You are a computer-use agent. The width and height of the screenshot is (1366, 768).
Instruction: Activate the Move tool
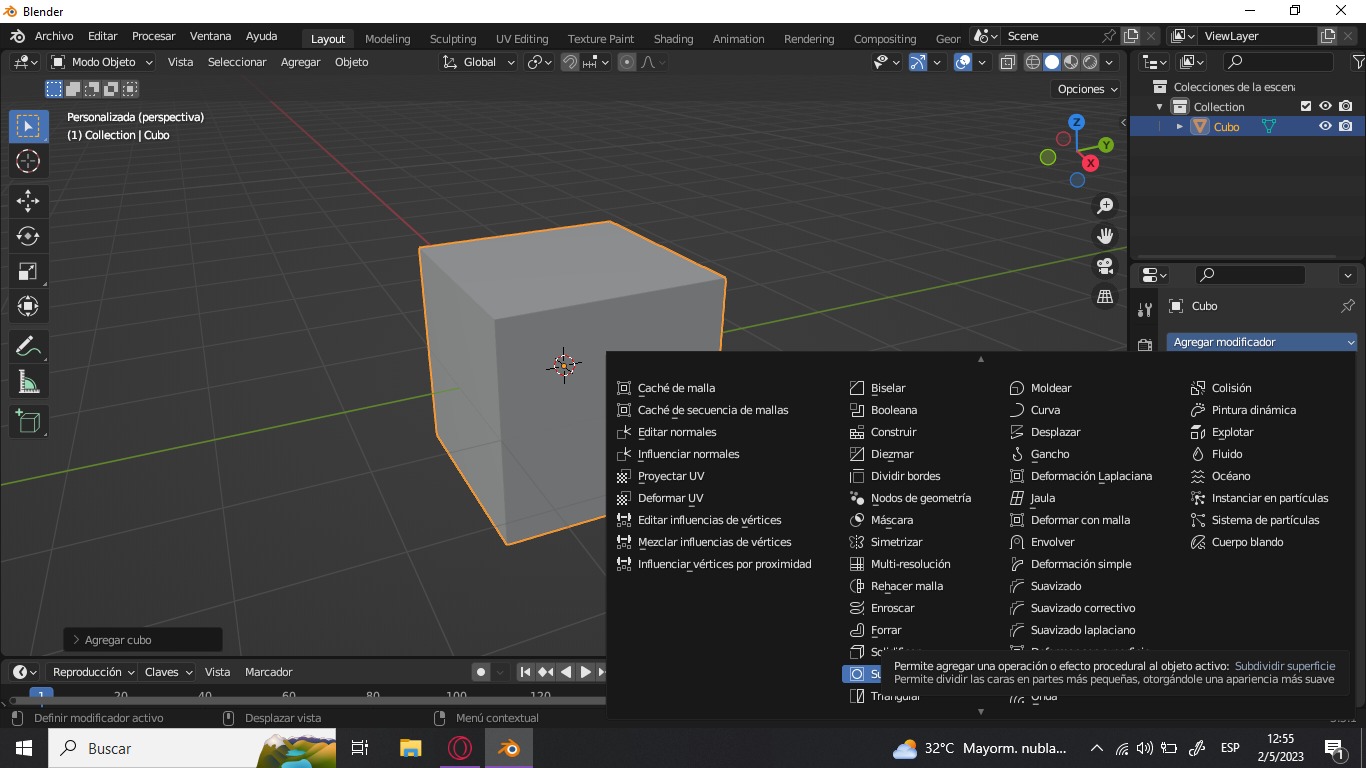click(28, 201)
